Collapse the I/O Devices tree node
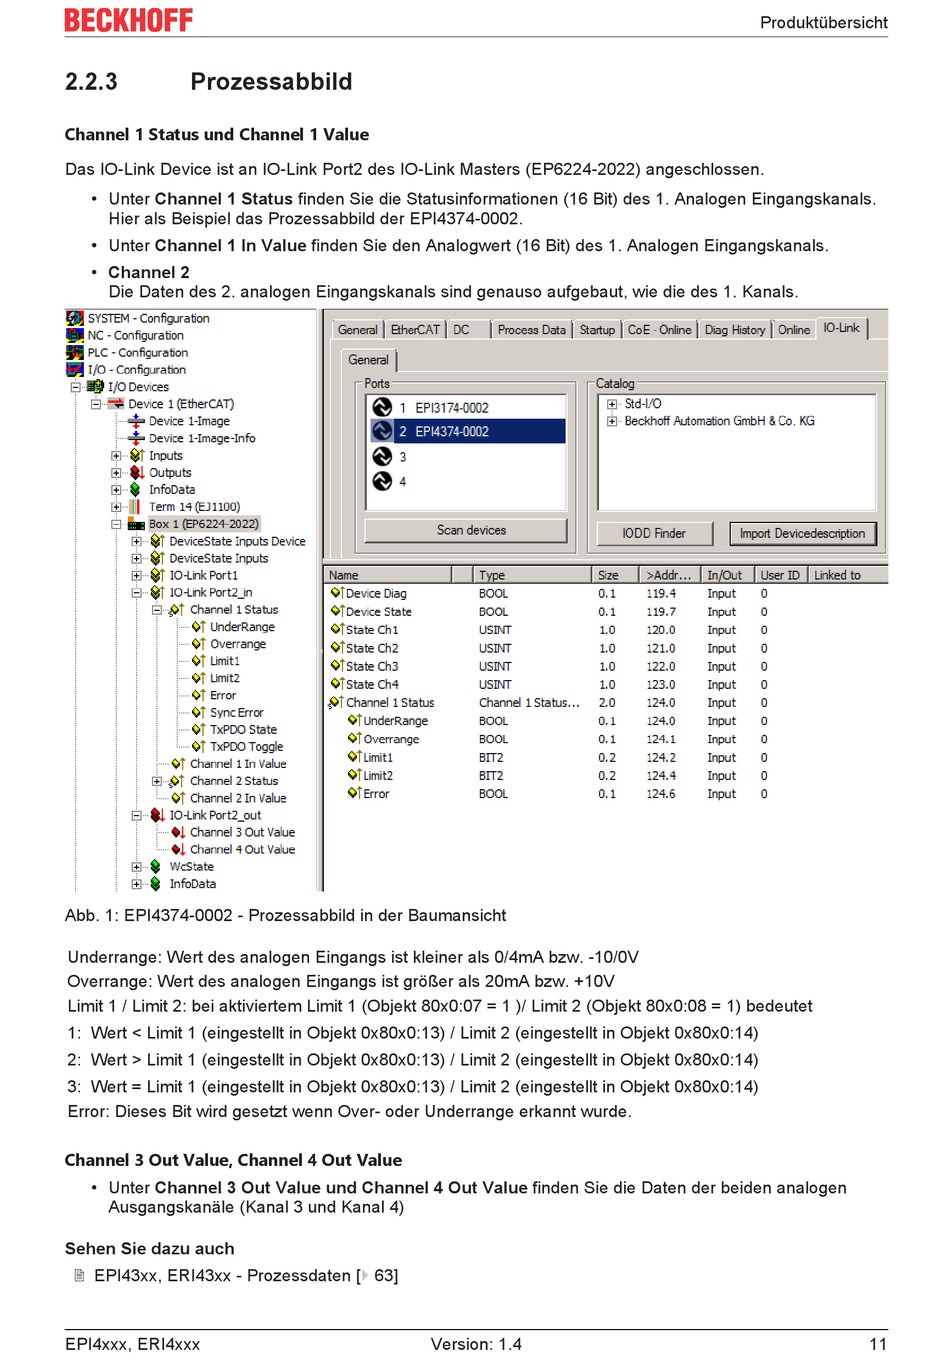Screen dimensions: 950x1369 [75, 387]
